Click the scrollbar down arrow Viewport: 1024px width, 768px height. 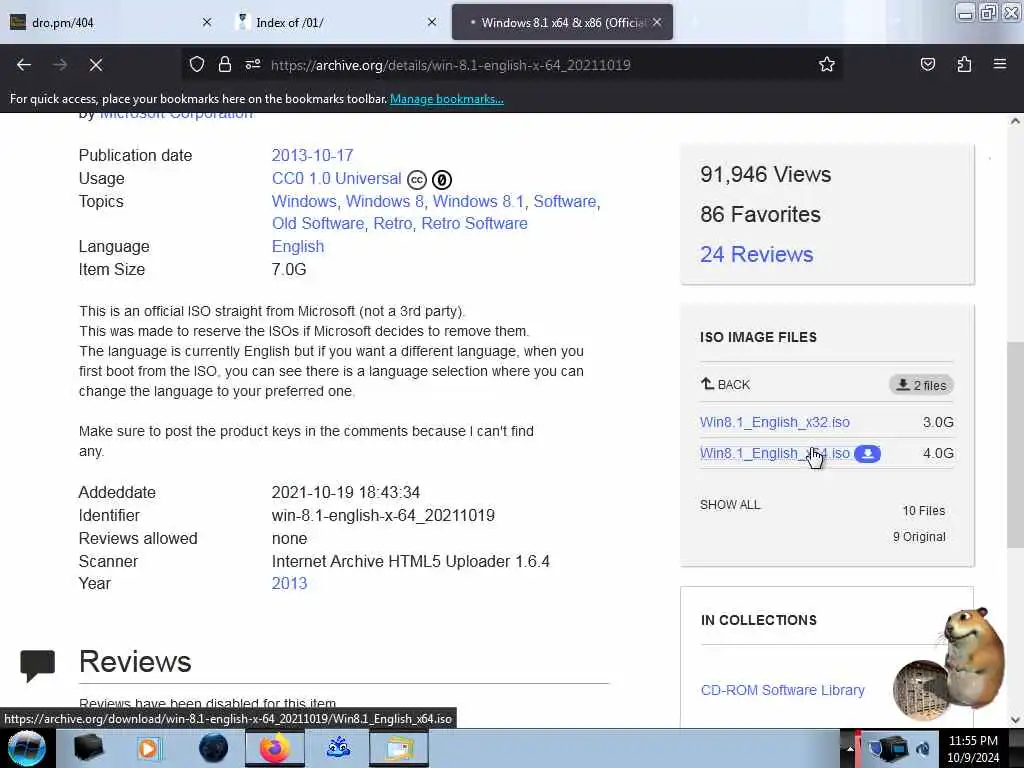[1015, 720]
